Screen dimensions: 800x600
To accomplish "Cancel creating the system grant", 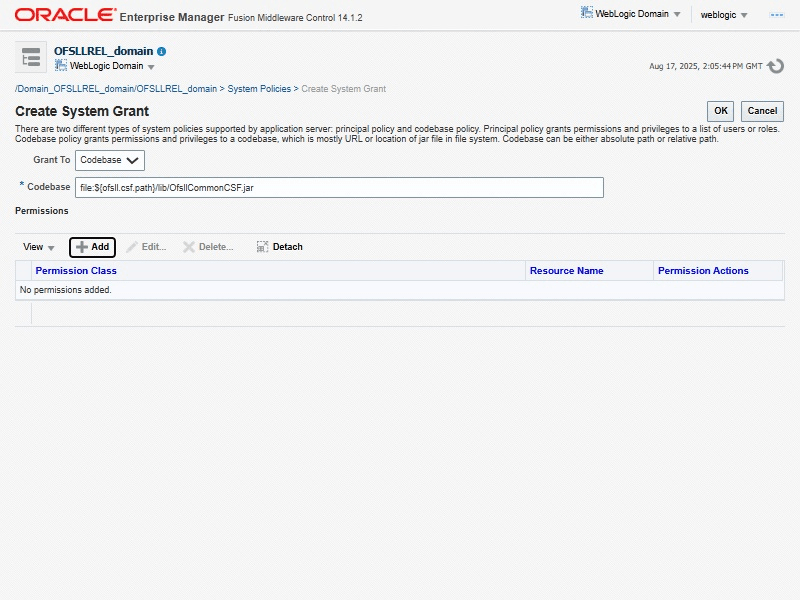I will [x=762, y=111].
